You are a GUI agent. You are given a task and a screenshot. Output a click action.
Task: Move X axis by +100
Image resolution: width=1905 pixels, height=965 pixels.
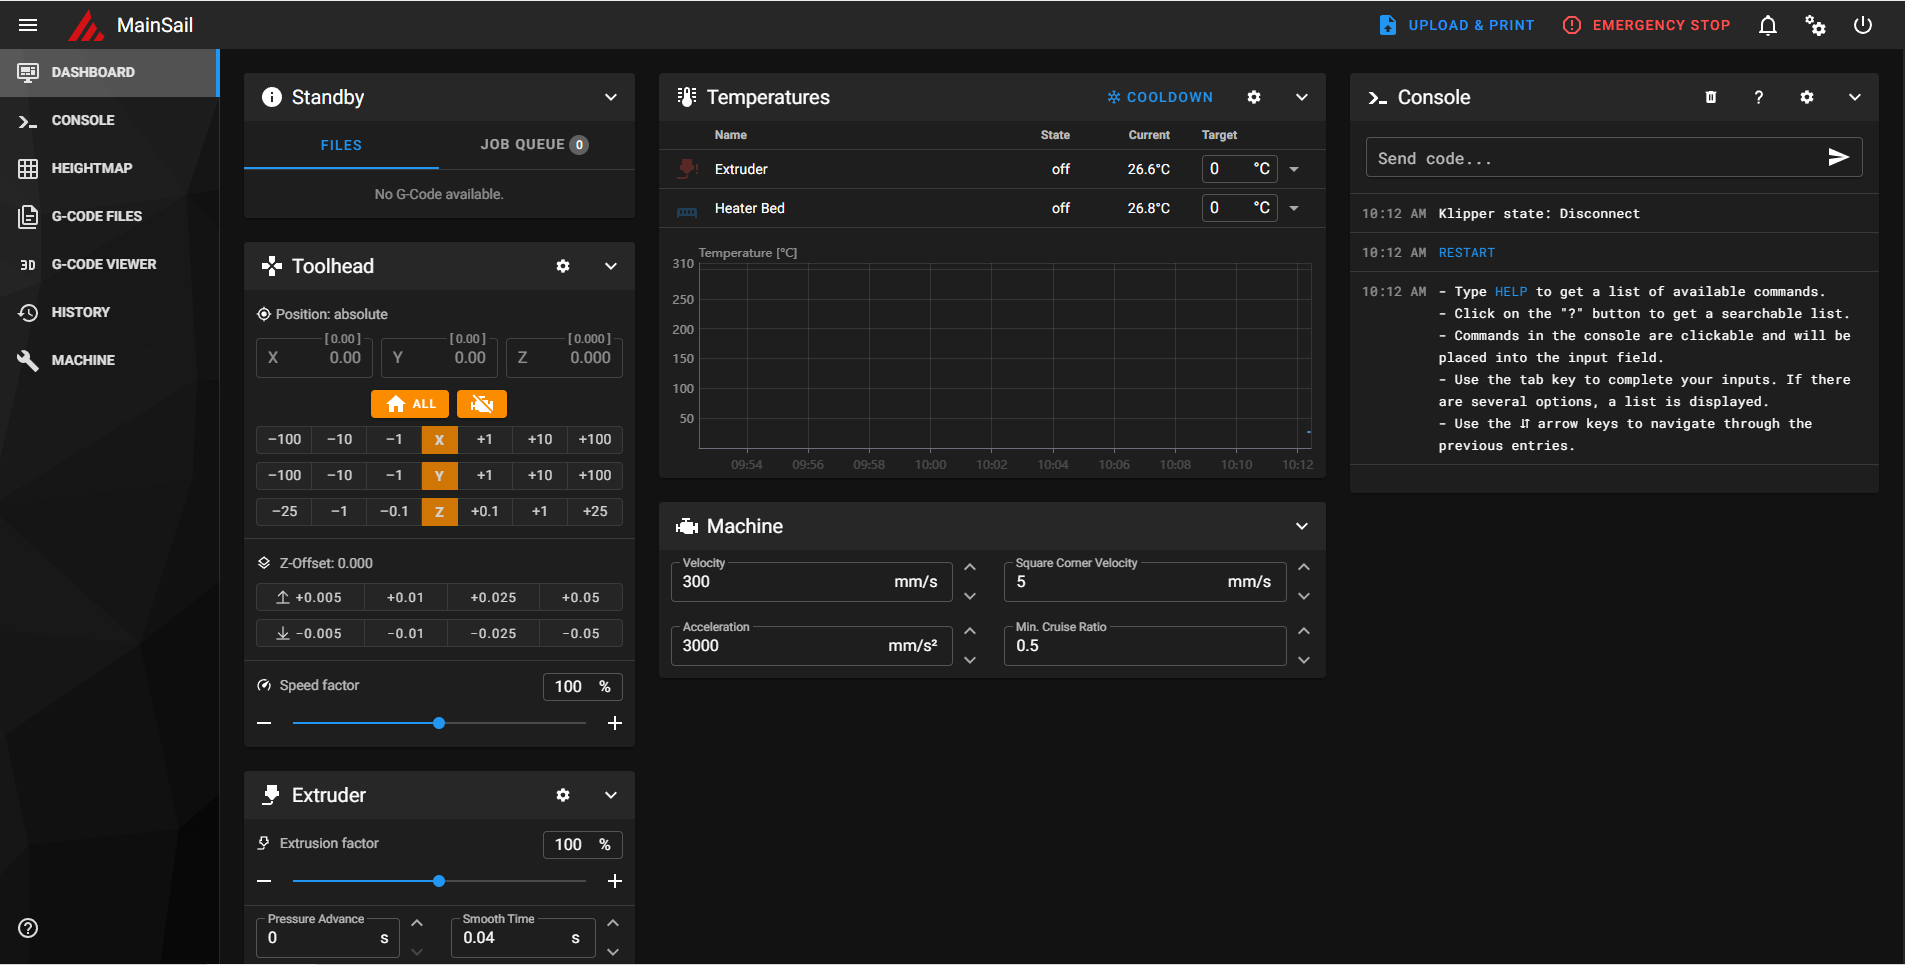tap(595, 440)
